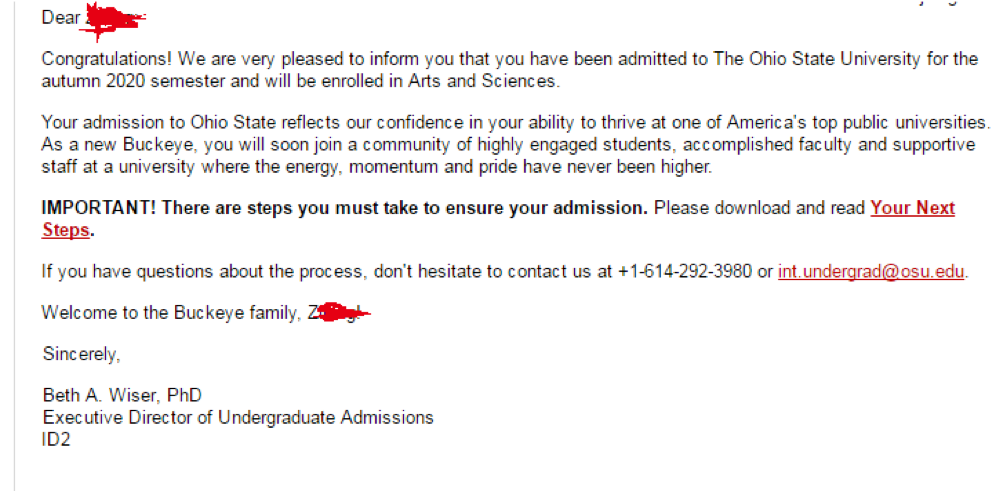Click the Sincerely, closing line
Viewport: 1004px width, 491px height.
coord(81,354)
